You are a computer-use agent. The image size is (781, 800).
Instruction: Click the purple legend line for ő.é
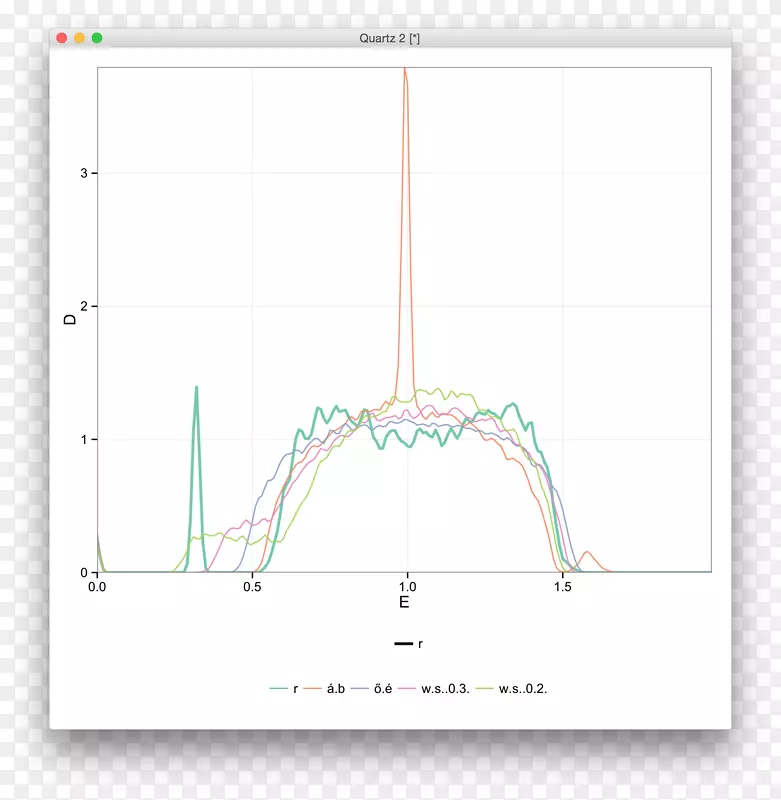pos(360,689)
